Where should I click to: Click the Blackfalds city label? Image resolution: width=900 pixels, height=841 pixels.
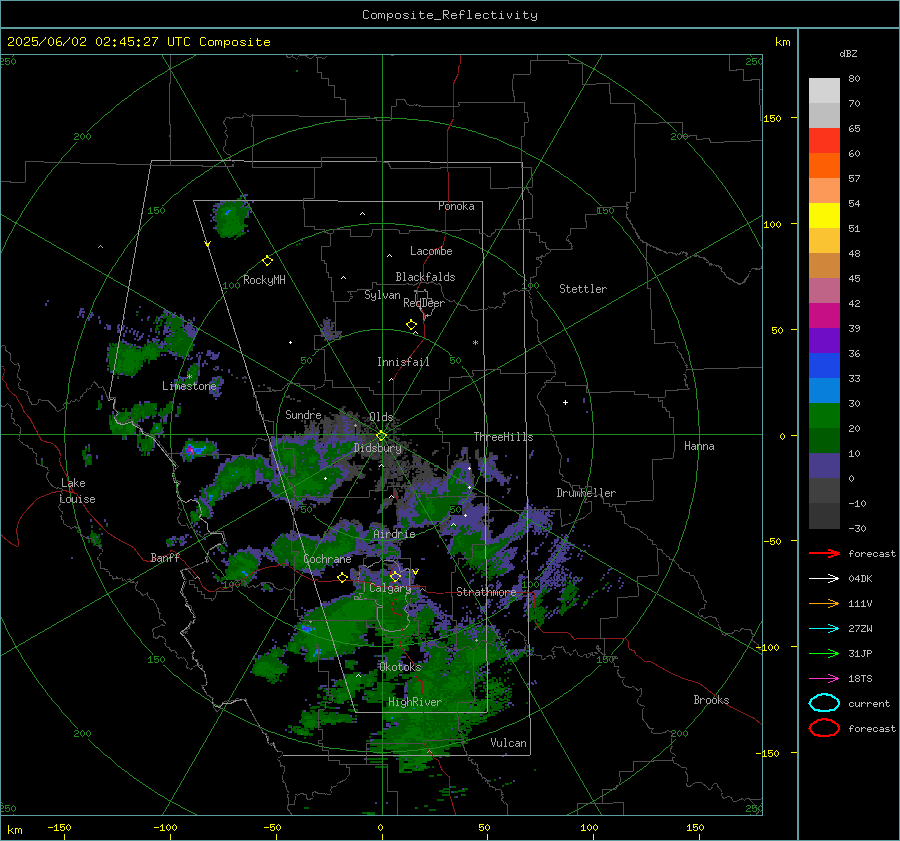425,277
